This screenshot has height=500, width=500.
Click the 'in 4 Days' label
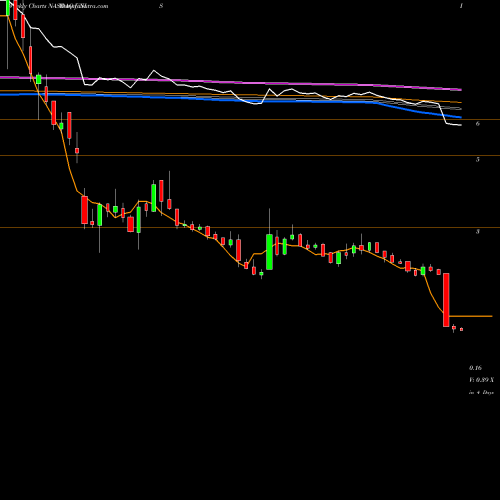point(481,393)
